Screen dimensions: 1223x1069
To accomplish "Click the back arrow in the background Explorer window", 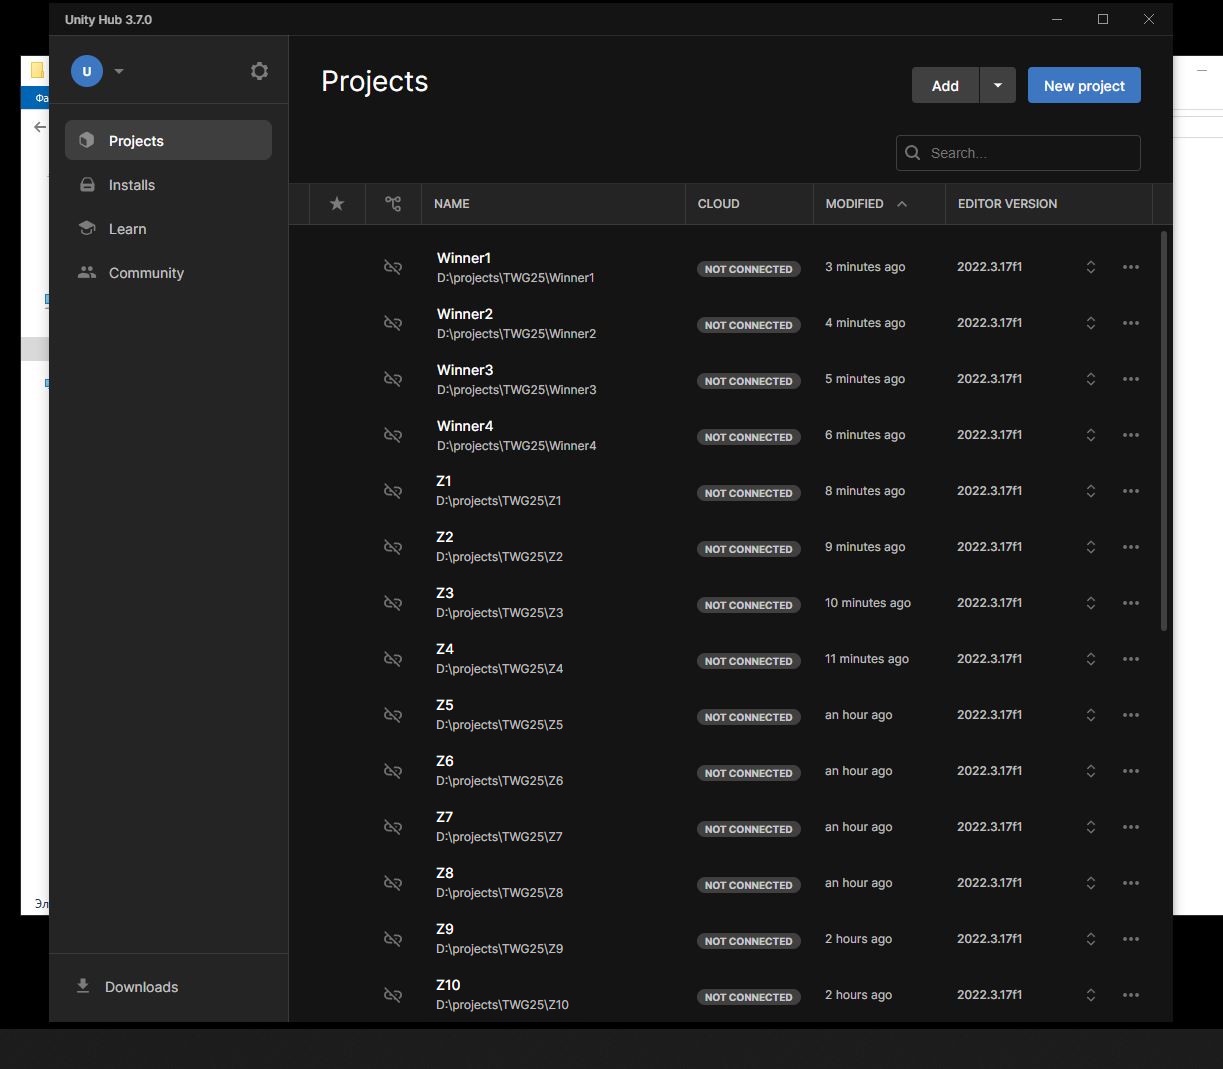I will tap(39, 127).
